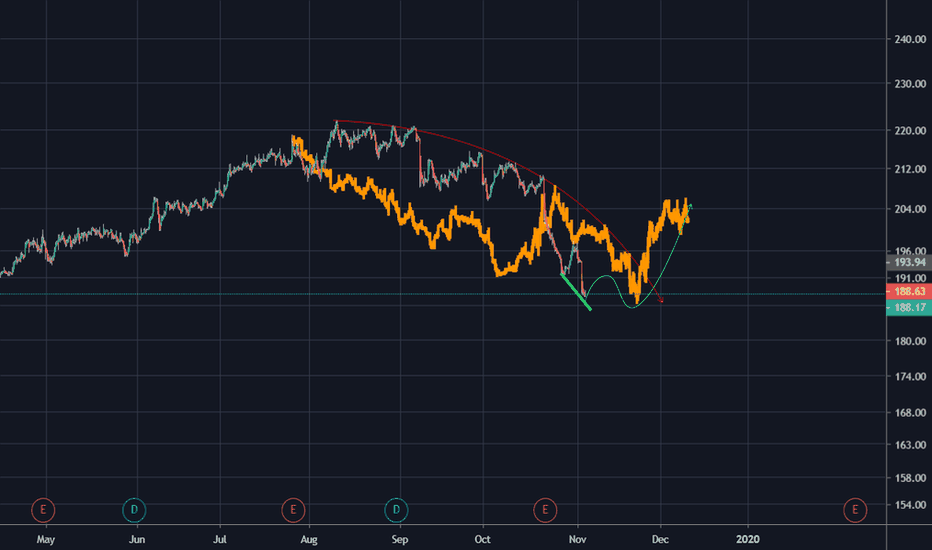Screen dimensions: 932x550
Task: Open the earnings marker above the May label
Action: click(43, 510)
